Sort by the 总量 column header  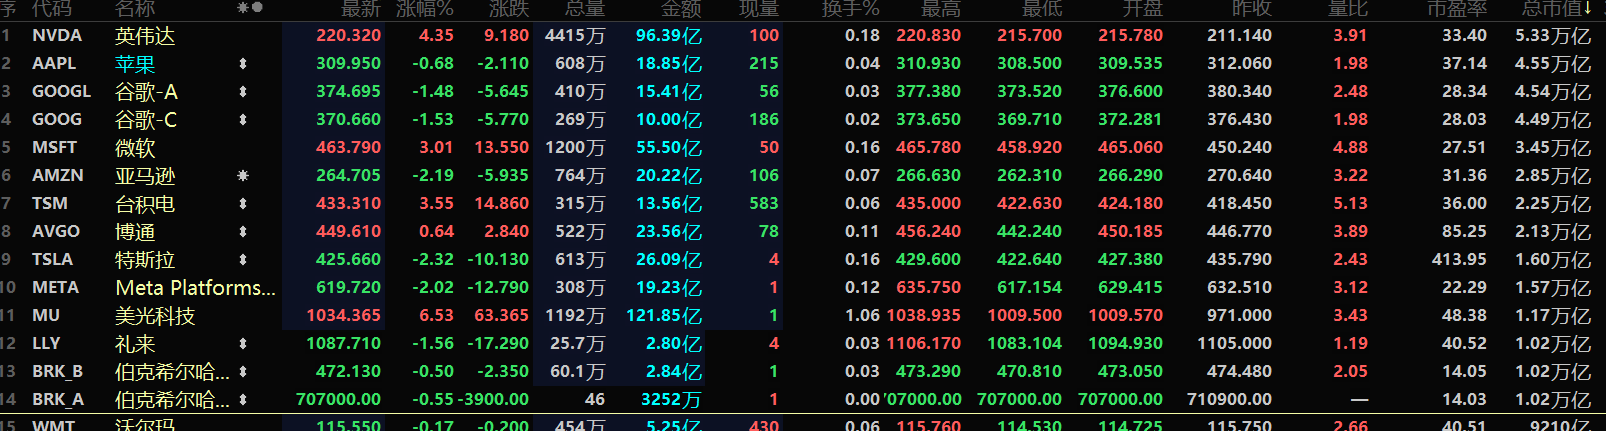585,9
